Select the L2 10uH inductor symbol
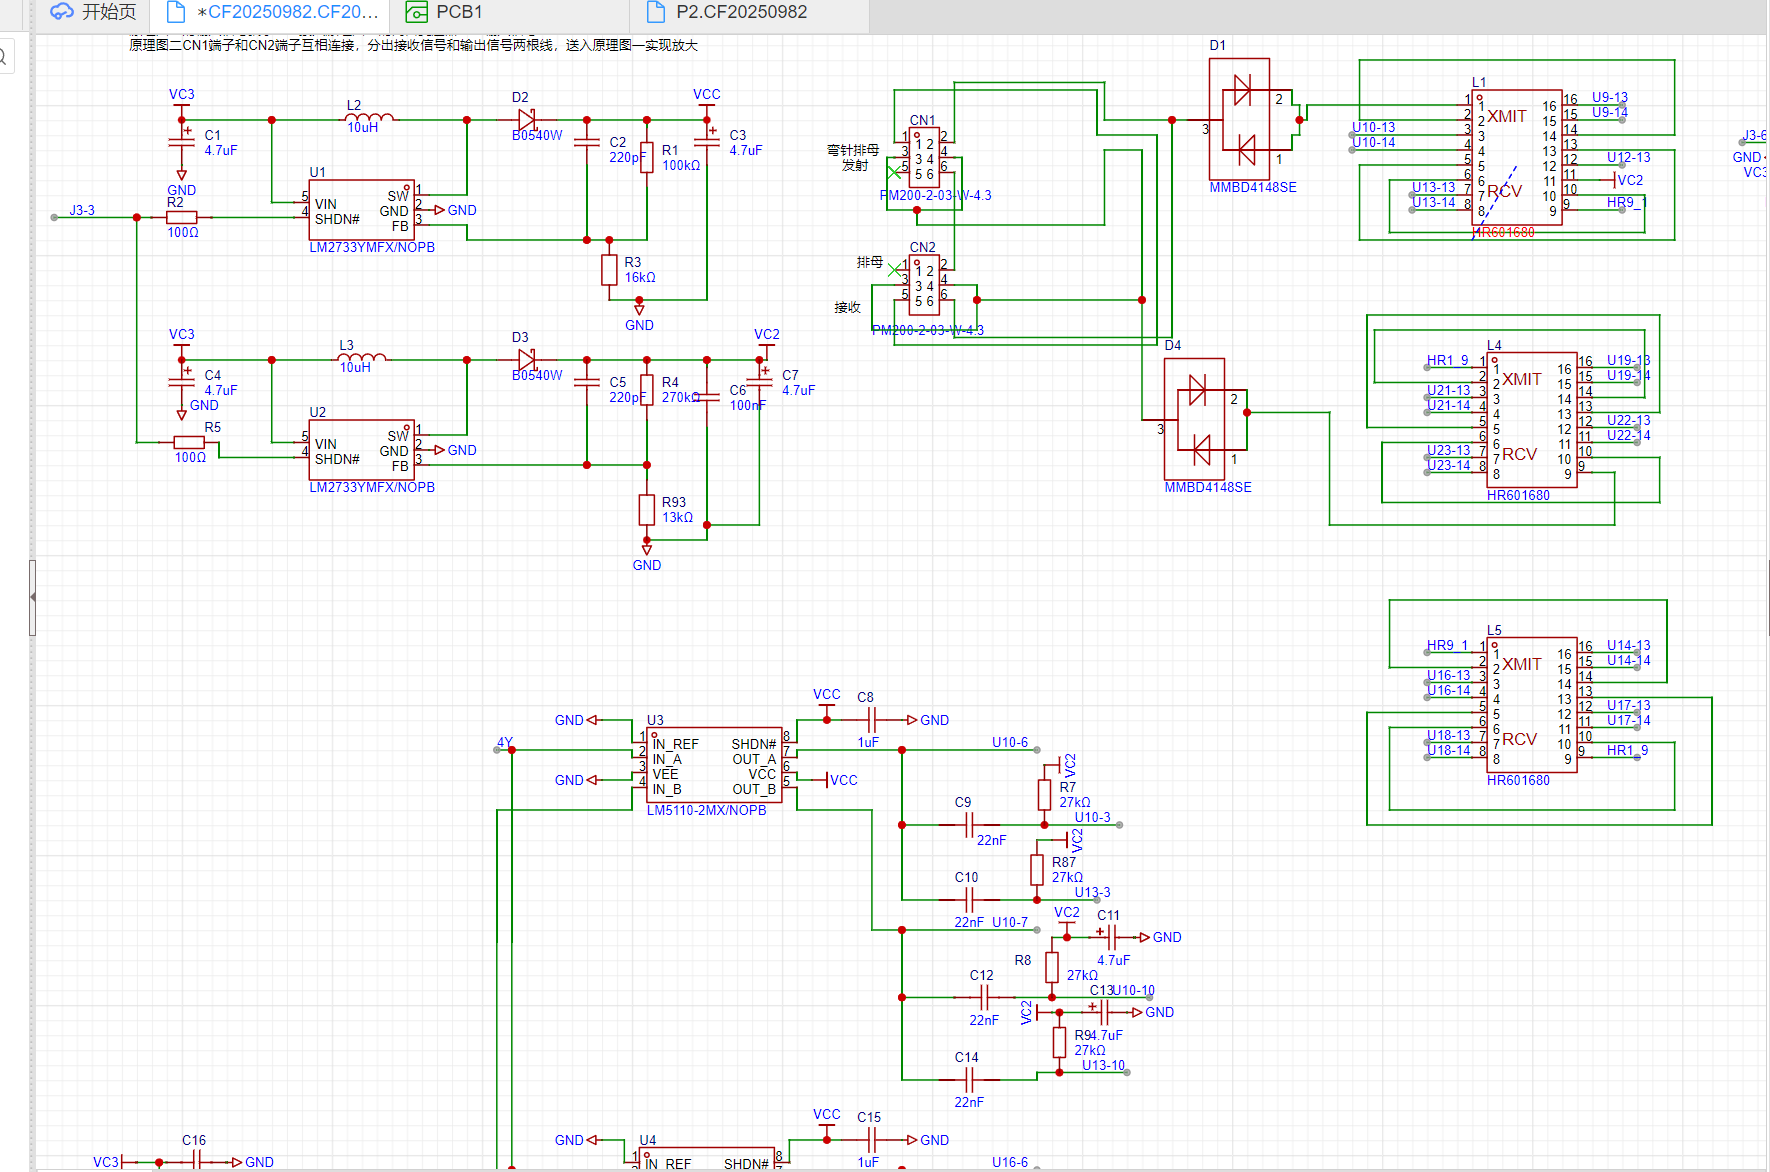This screenshot has height=1172, width=1770. pos(369,118)
